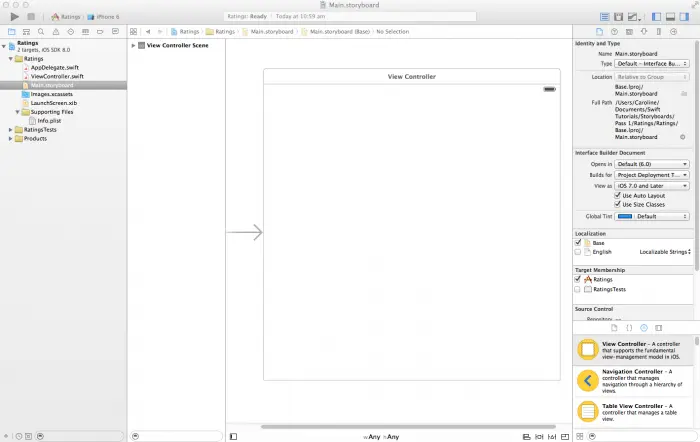700x442 pixels.
Task: Open the Code Snippet library
Action: tap(629, 328)
